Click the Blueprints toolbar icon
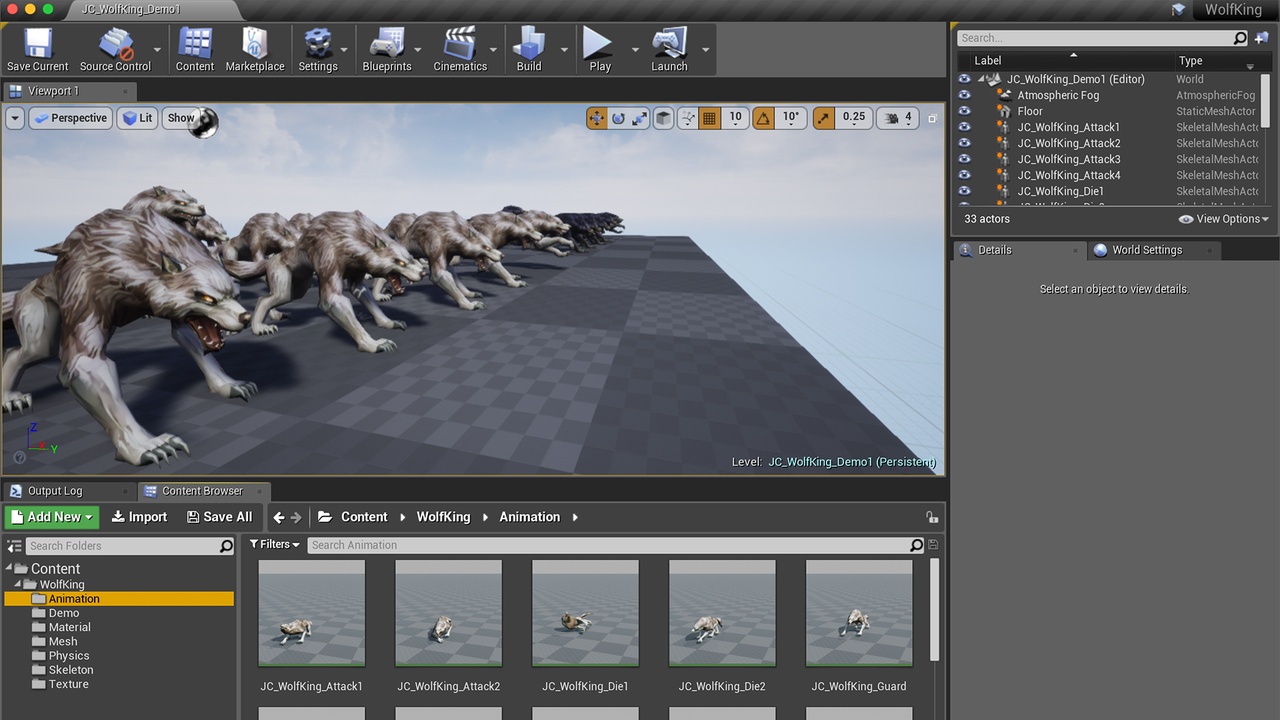 387,49
